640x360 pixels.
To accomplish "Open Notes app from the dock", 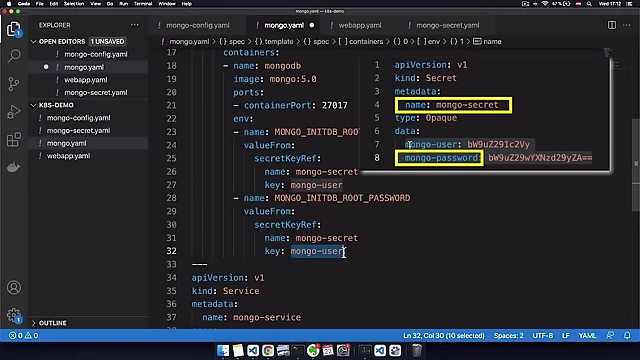I will [238, 350].
